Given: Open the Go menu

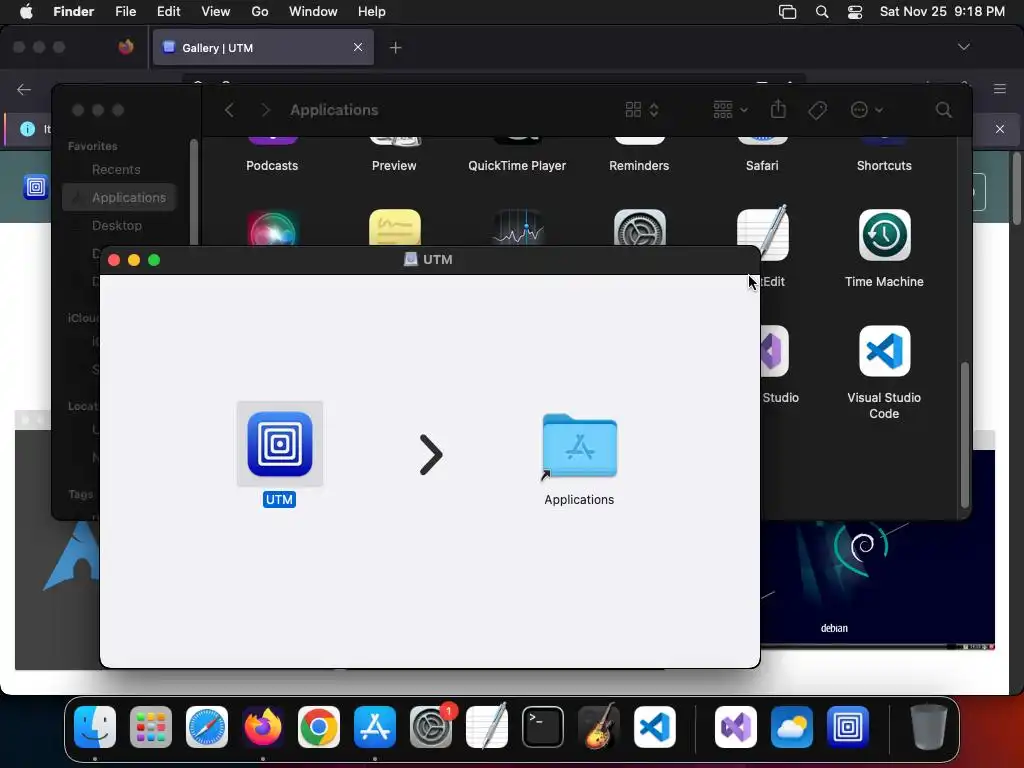Looking at the screenshot, I should pos(260,12).
